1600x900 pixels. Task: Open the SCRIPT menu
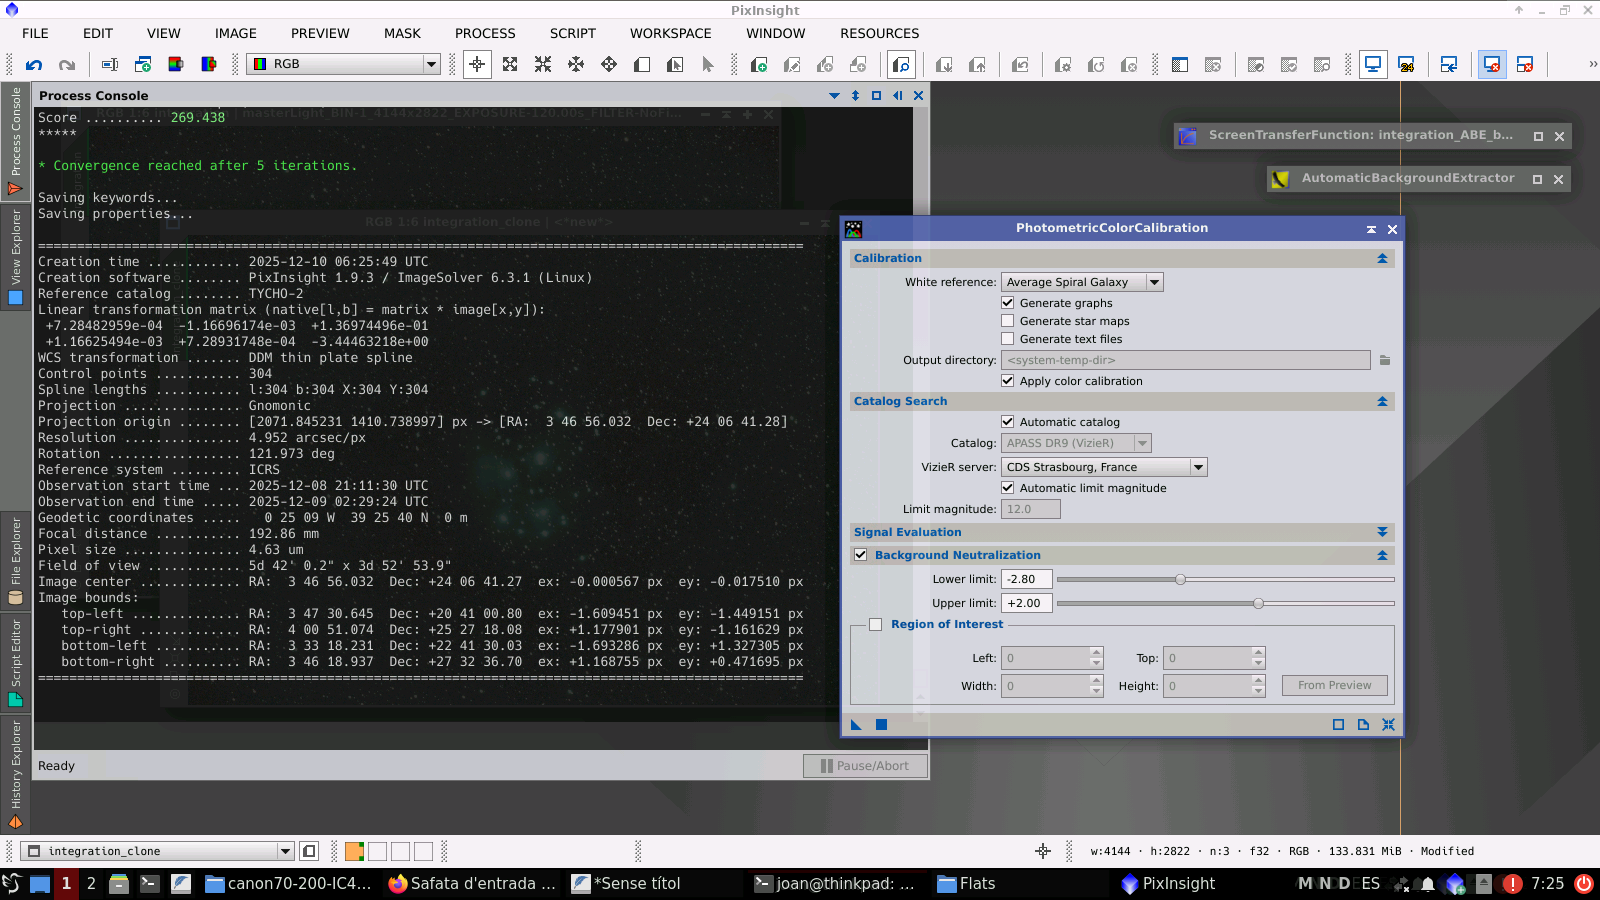(x=572, y=33)
